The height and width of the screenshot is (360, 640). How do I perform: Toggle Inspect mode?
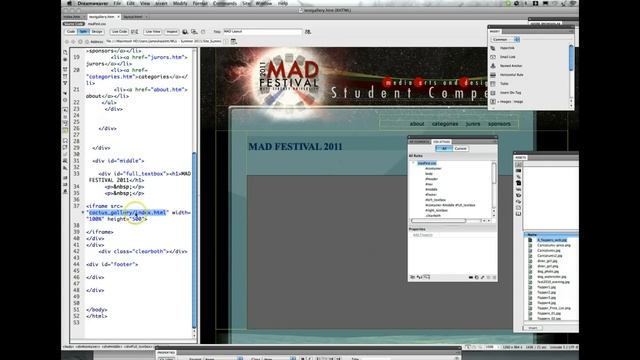pos(172,31)
